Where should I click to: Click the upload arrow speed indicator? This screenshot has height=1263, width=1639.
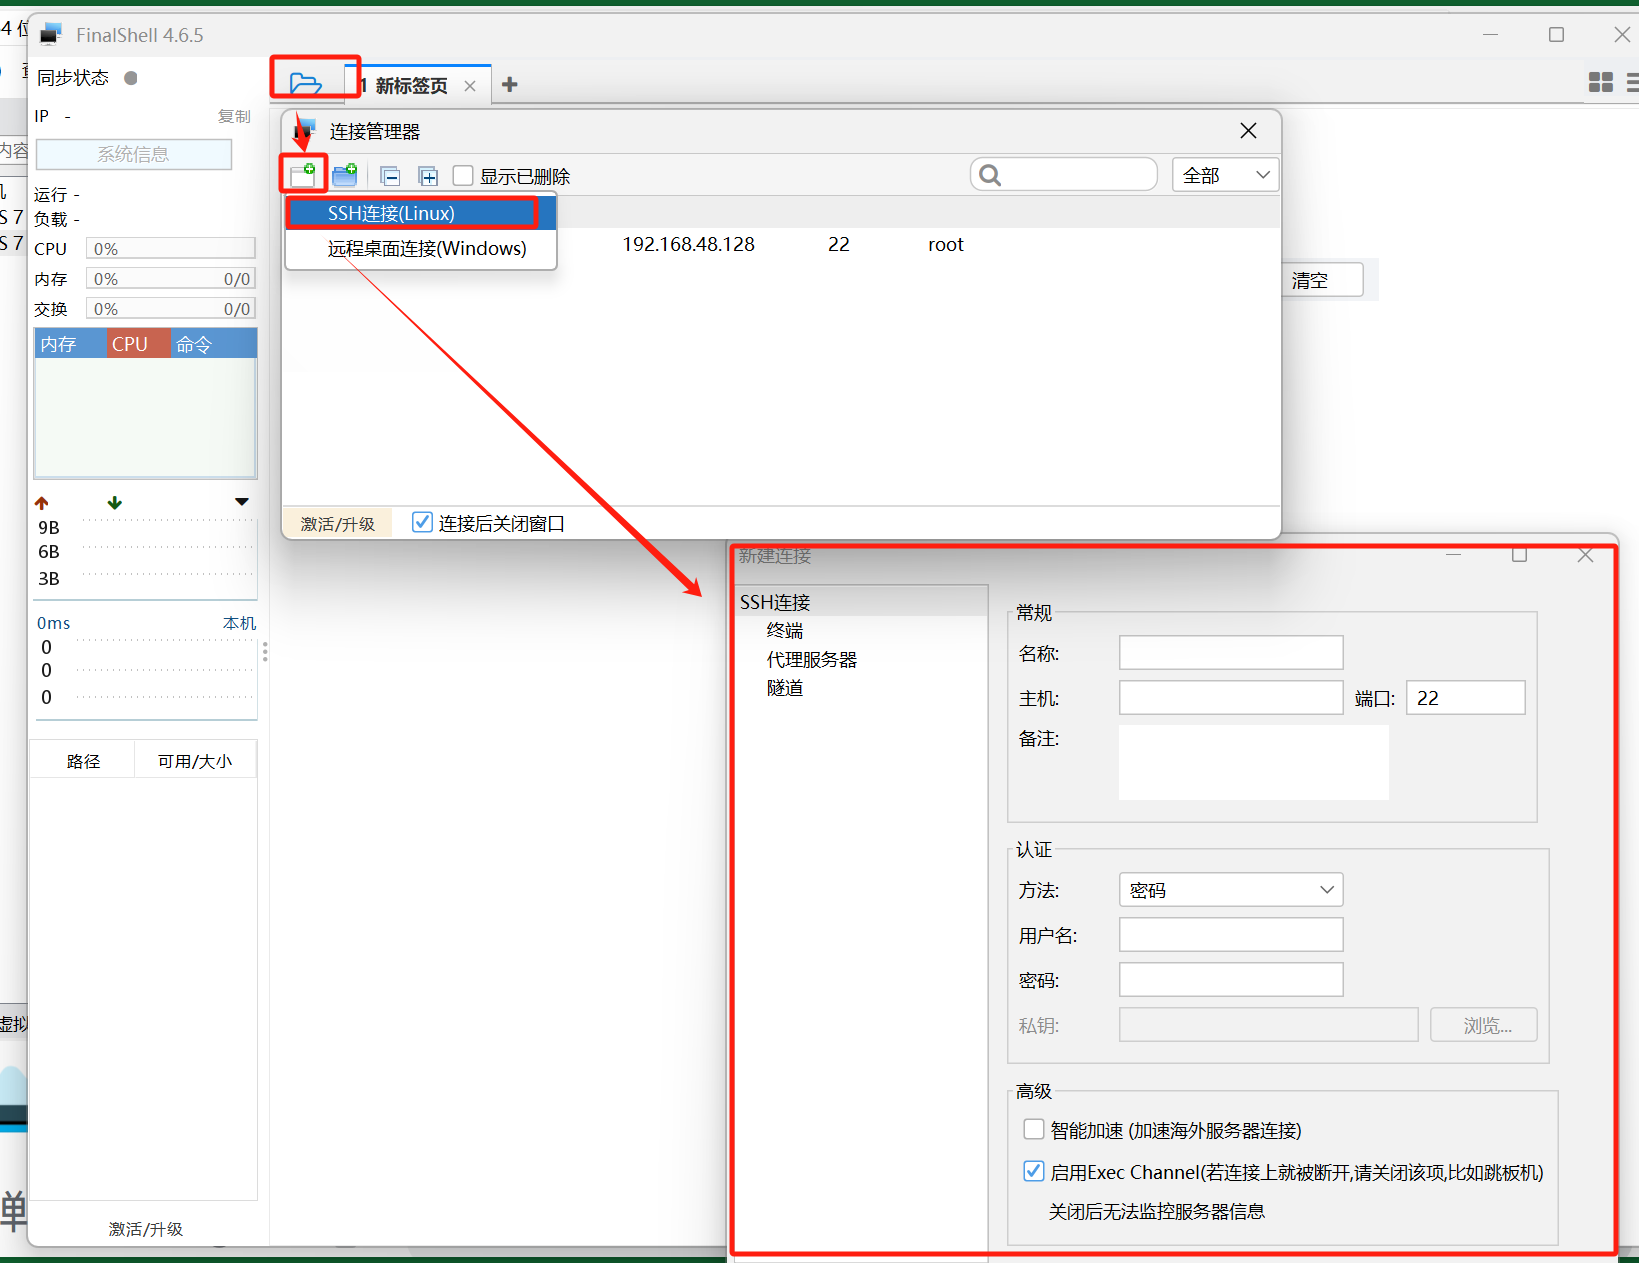pyautogui.click(x=42, y=503)
